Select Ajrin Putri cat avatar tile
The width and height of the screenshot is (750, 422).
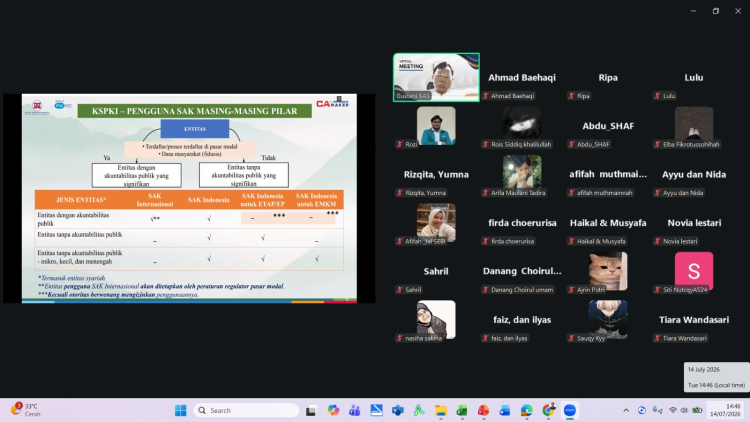608,271
